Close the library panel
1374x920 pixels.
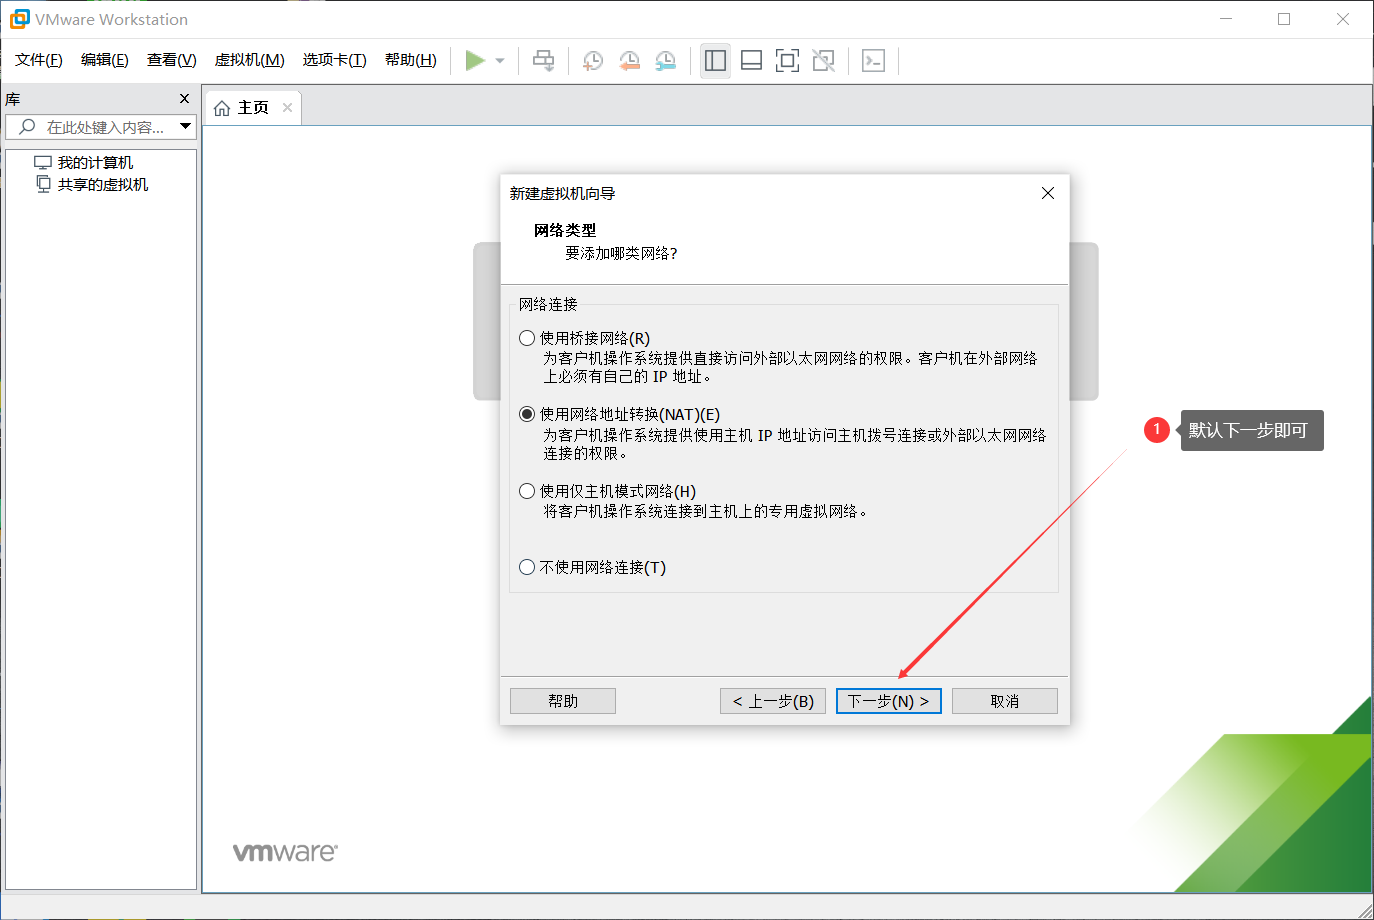[184, 99]
